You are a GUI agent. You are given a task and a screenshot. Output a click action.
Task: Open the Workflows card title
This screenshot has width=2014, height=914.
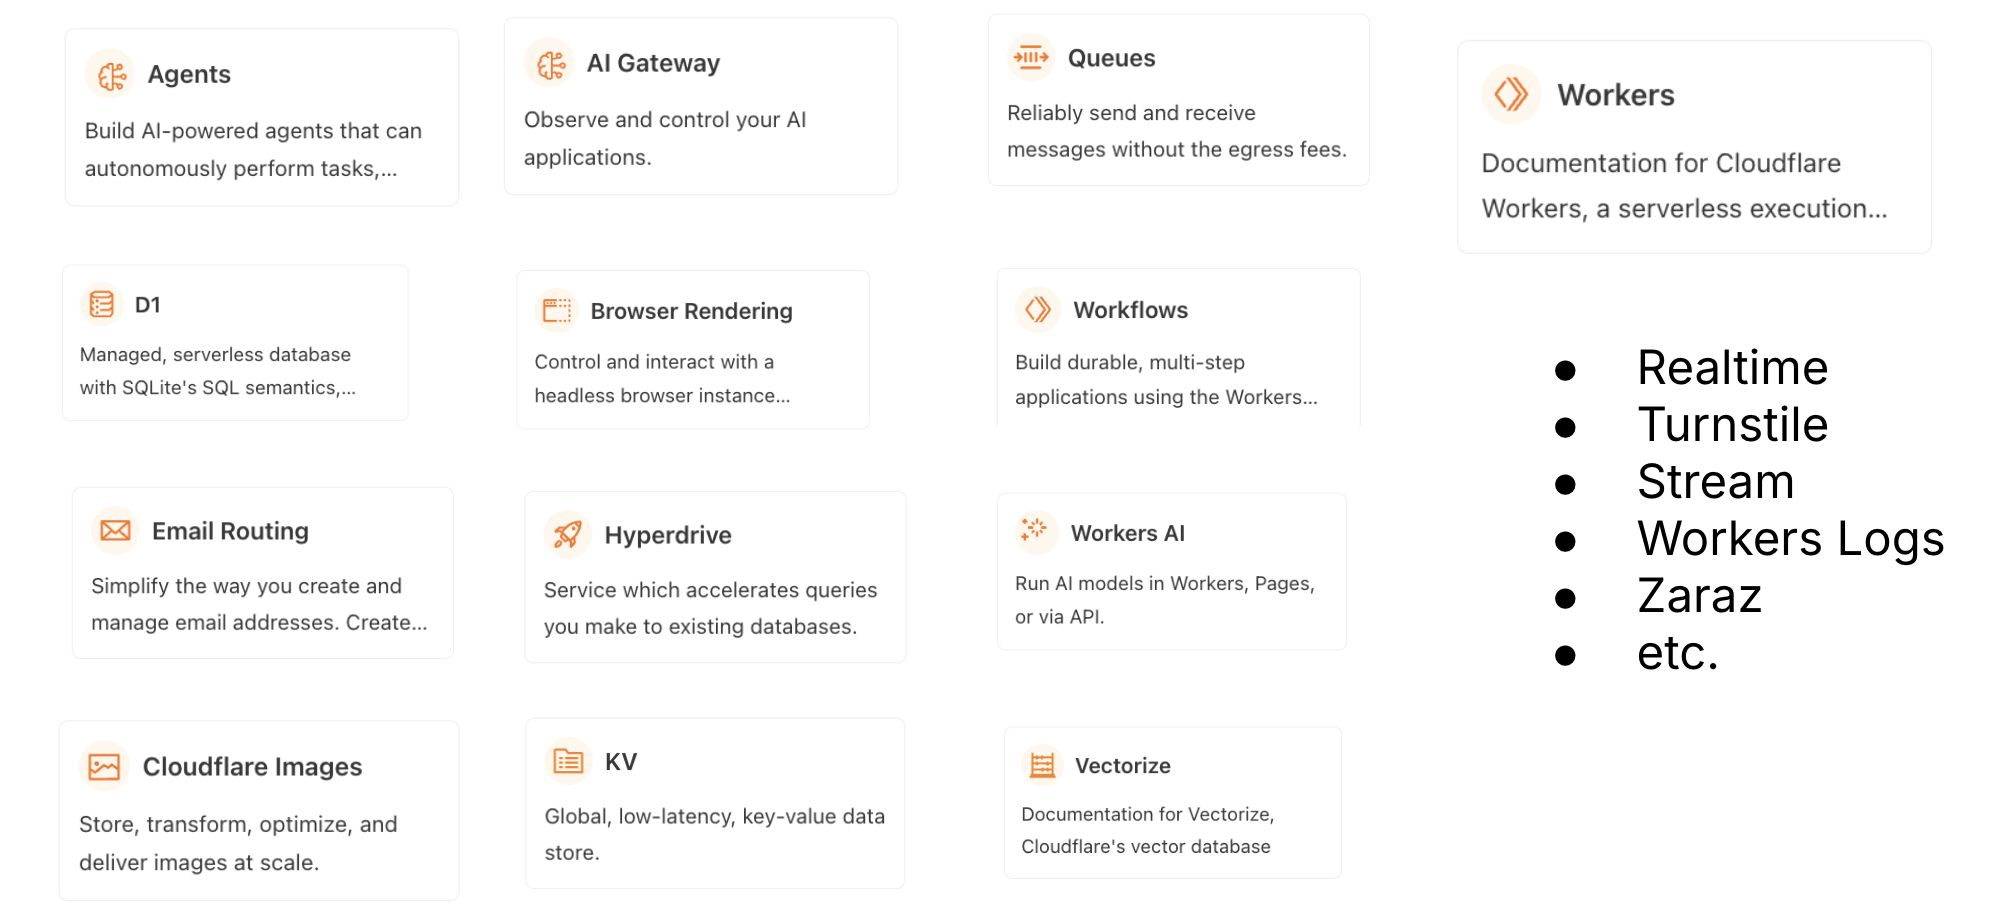[x=1130, y=310]
